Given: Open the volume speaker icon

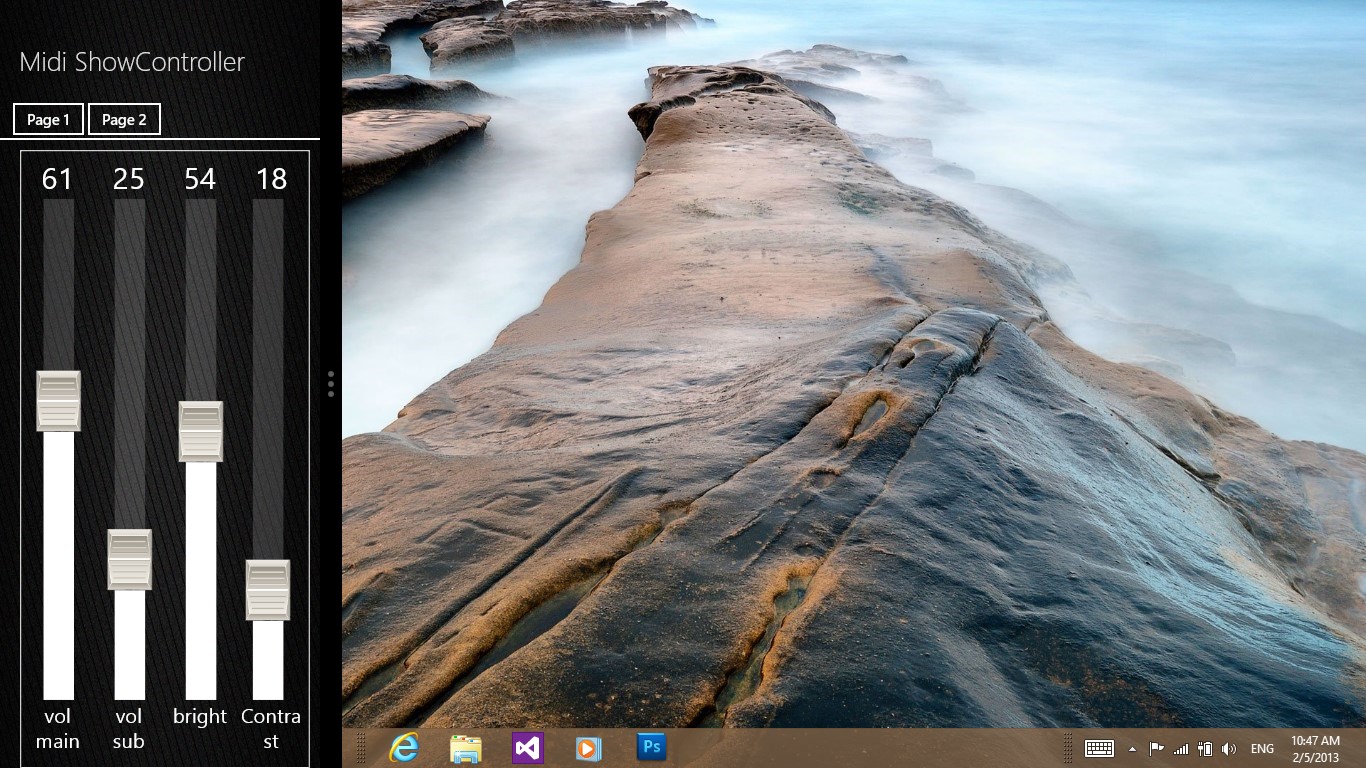Looking at the screenshot, I should click(x=1229, y=748).
